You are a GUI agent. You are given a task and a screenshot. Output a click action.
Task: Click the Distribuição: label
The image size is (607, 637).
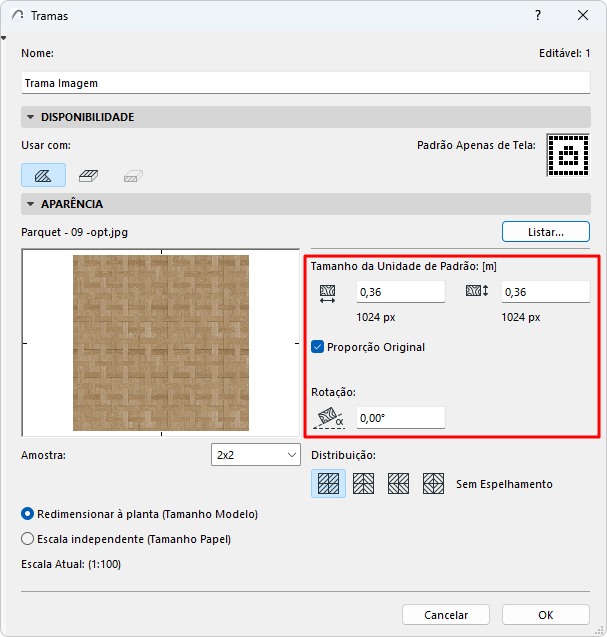coord(343,455)
